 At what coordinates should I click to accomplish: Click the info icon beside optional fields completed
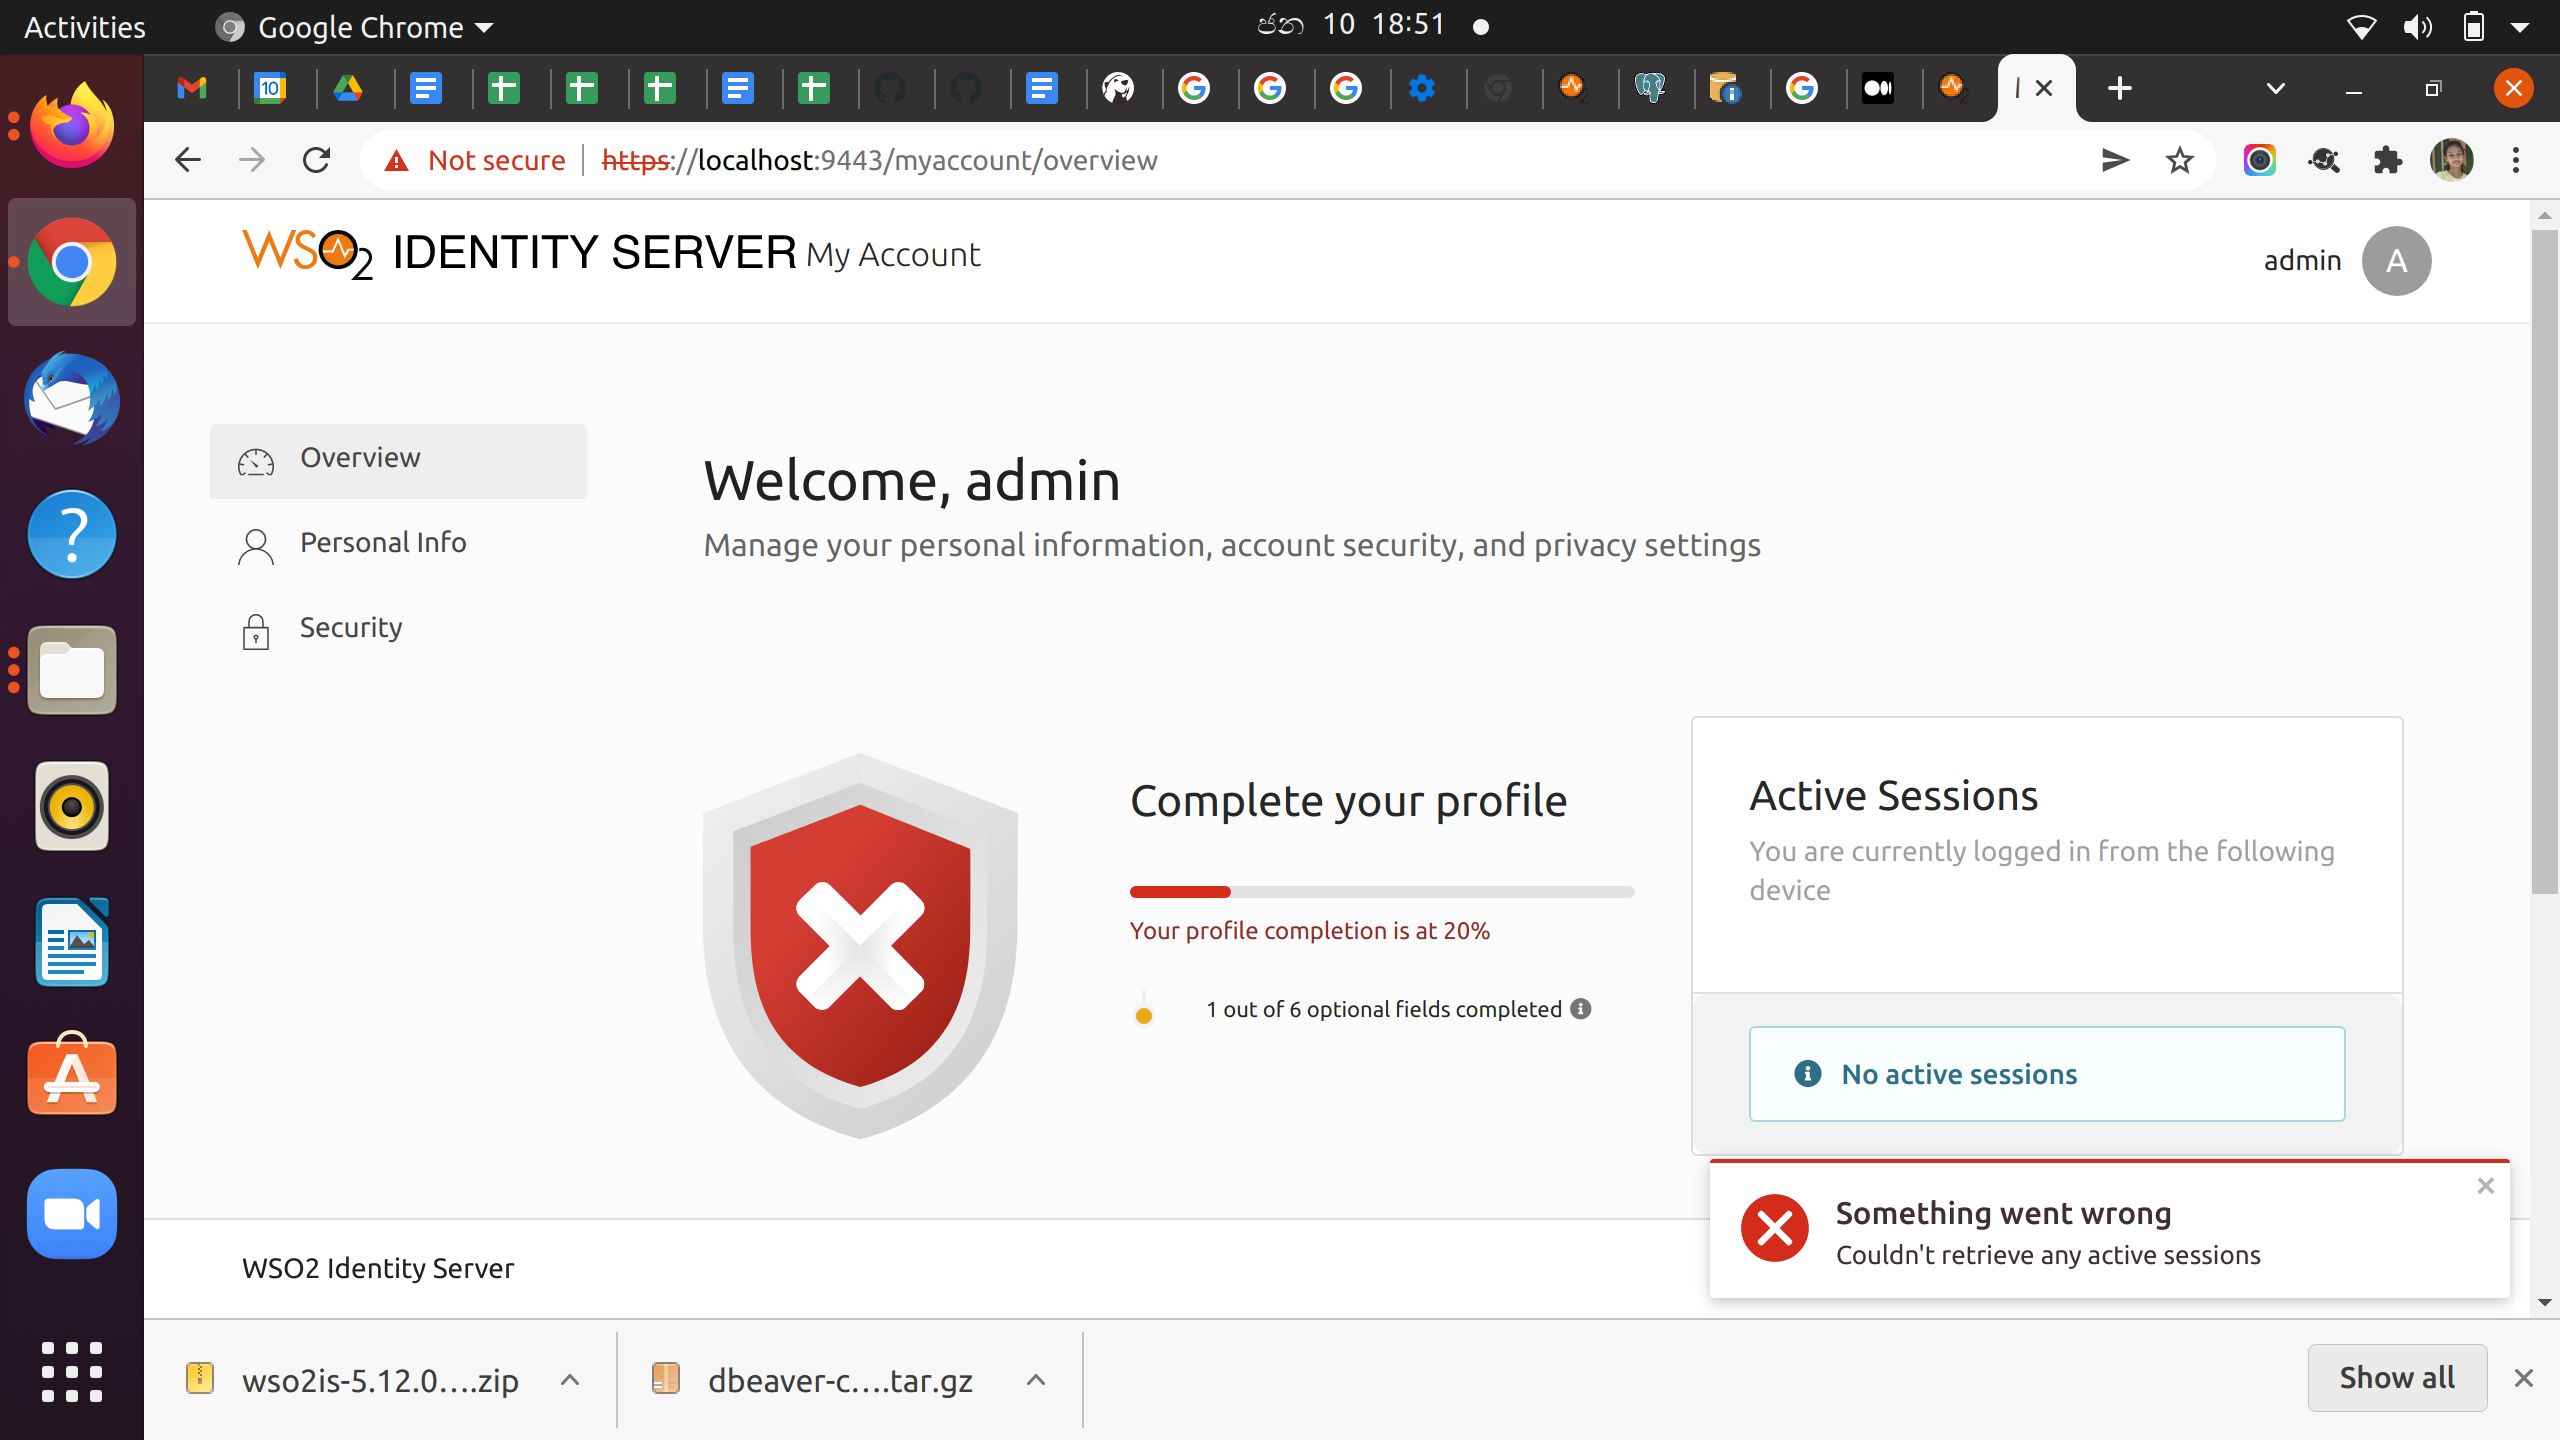pyautogui.click(x=1580, y=1009)
